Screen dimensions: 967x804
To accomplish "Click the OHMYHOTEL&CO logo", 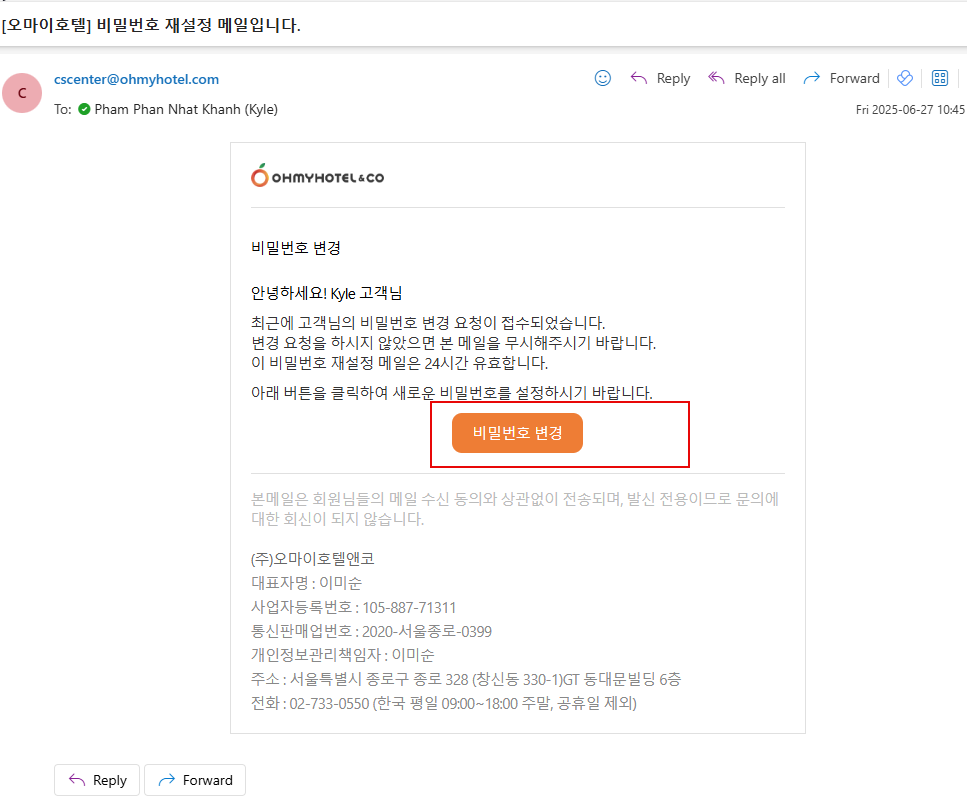I will click(x=317, y=177).
